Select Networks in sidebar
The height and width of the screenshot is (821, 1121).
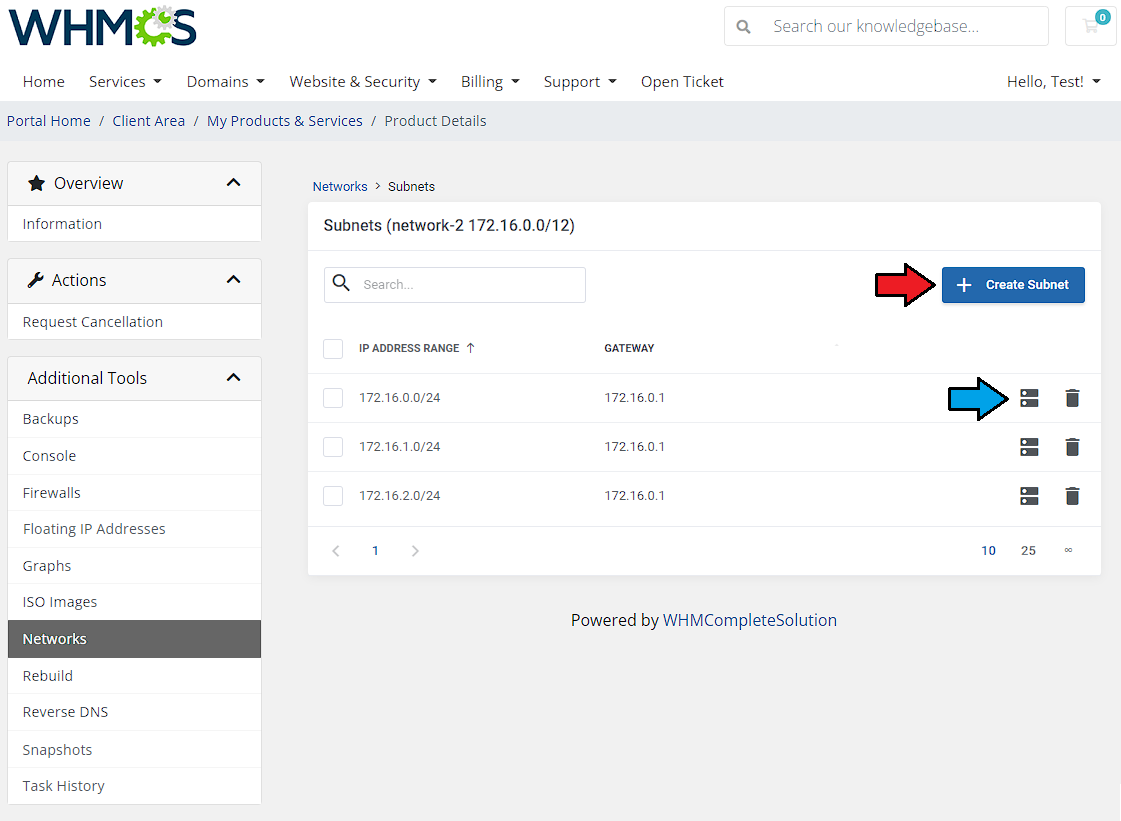pyautogui.click(x=134, y=639)
